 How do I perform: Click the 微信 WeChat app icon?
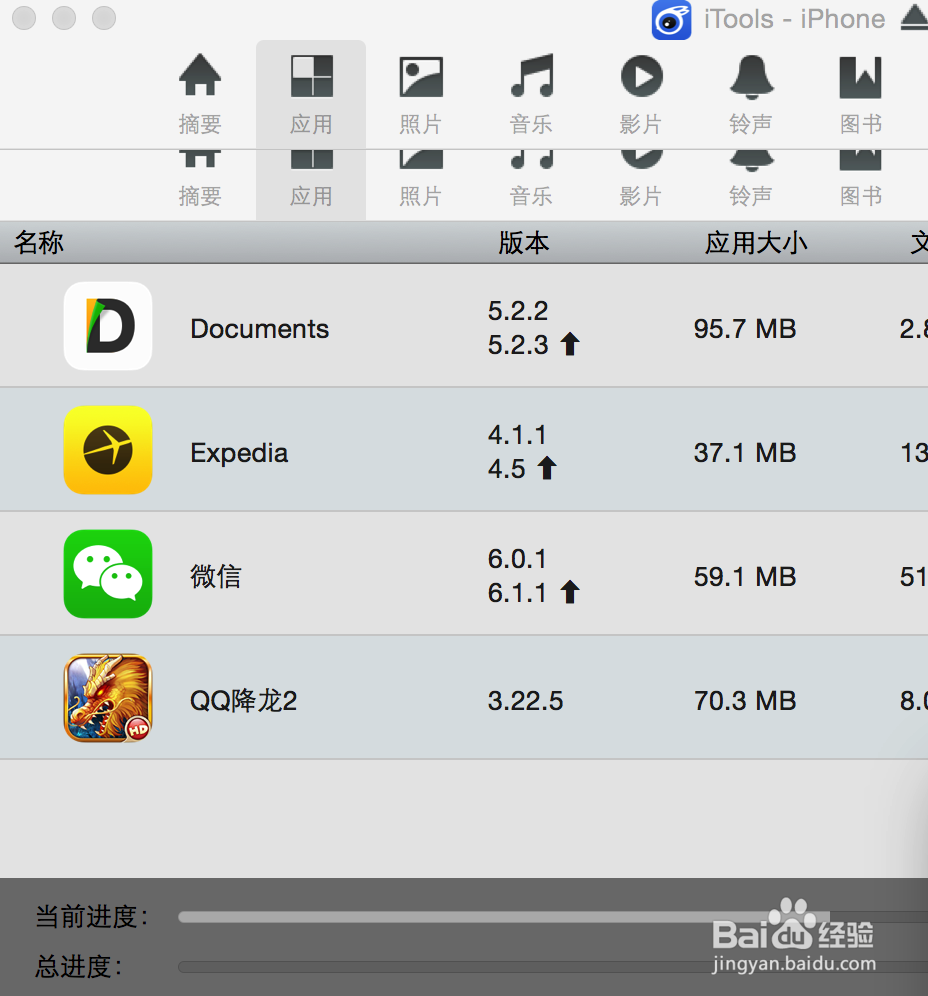(108, 574)
